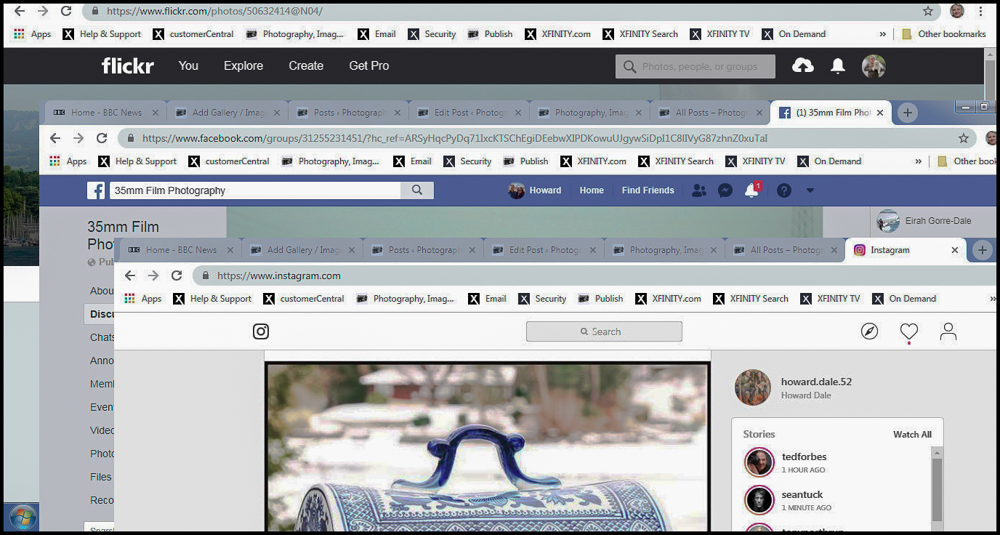Viewport: 1000px width, 535px height.
Task: Open Flickr notifications bell
Action: point(838,66)
